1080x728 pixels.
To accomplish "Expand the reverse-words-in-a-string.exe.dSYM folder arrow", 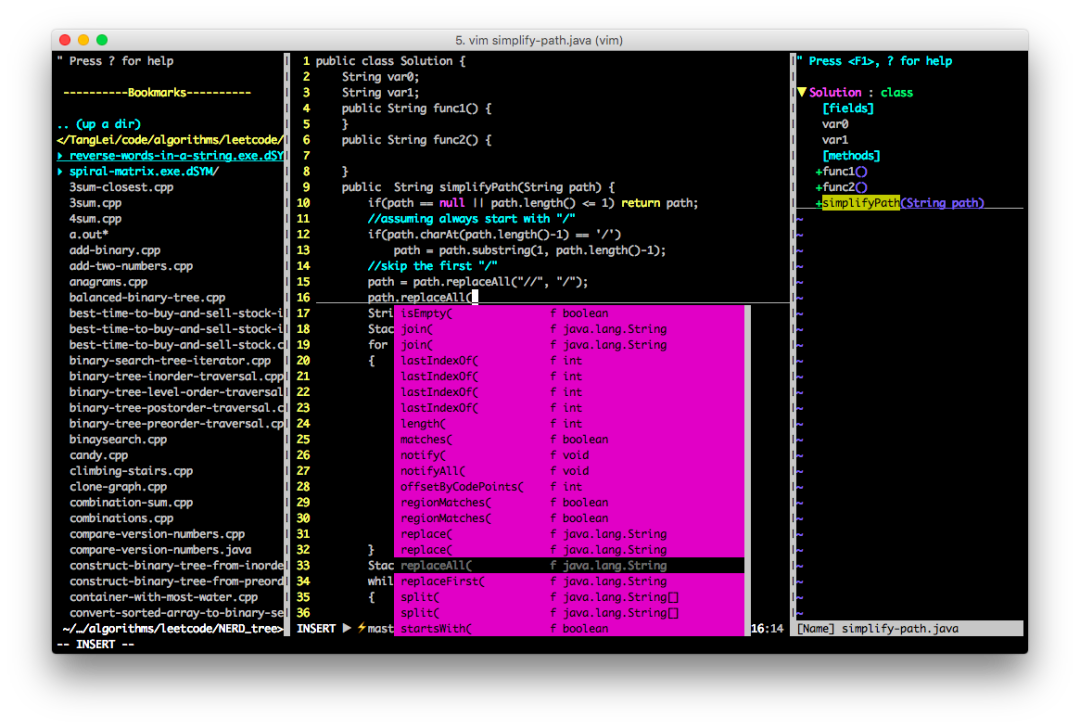I will coord(60,156).
